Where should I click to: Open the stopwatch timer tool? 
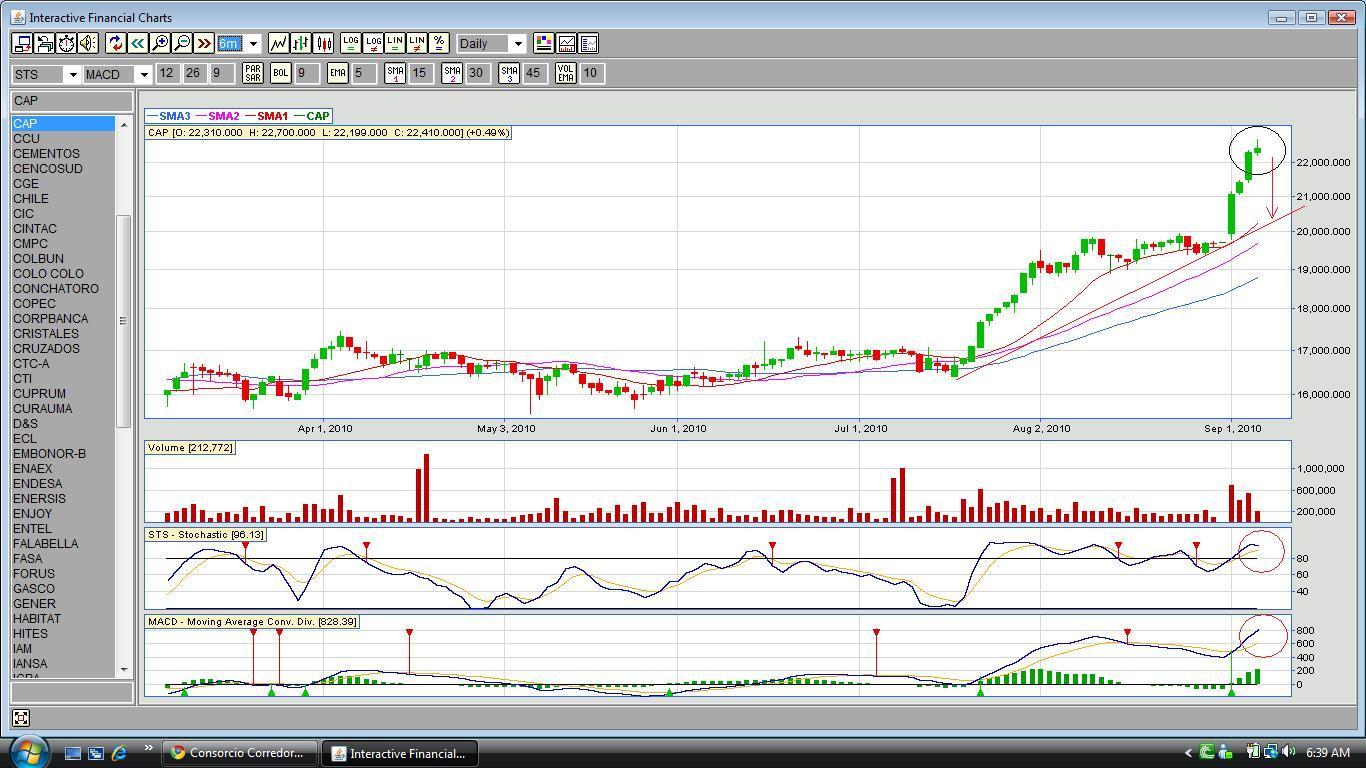point(66,43)
